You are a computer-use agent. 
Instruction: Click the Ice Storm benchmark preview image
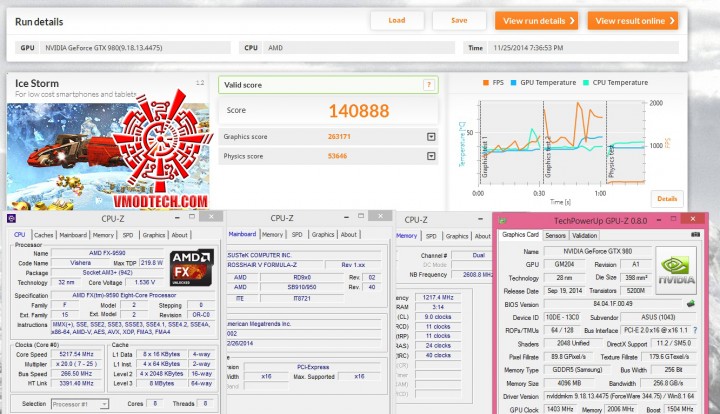tap(108, 156)
